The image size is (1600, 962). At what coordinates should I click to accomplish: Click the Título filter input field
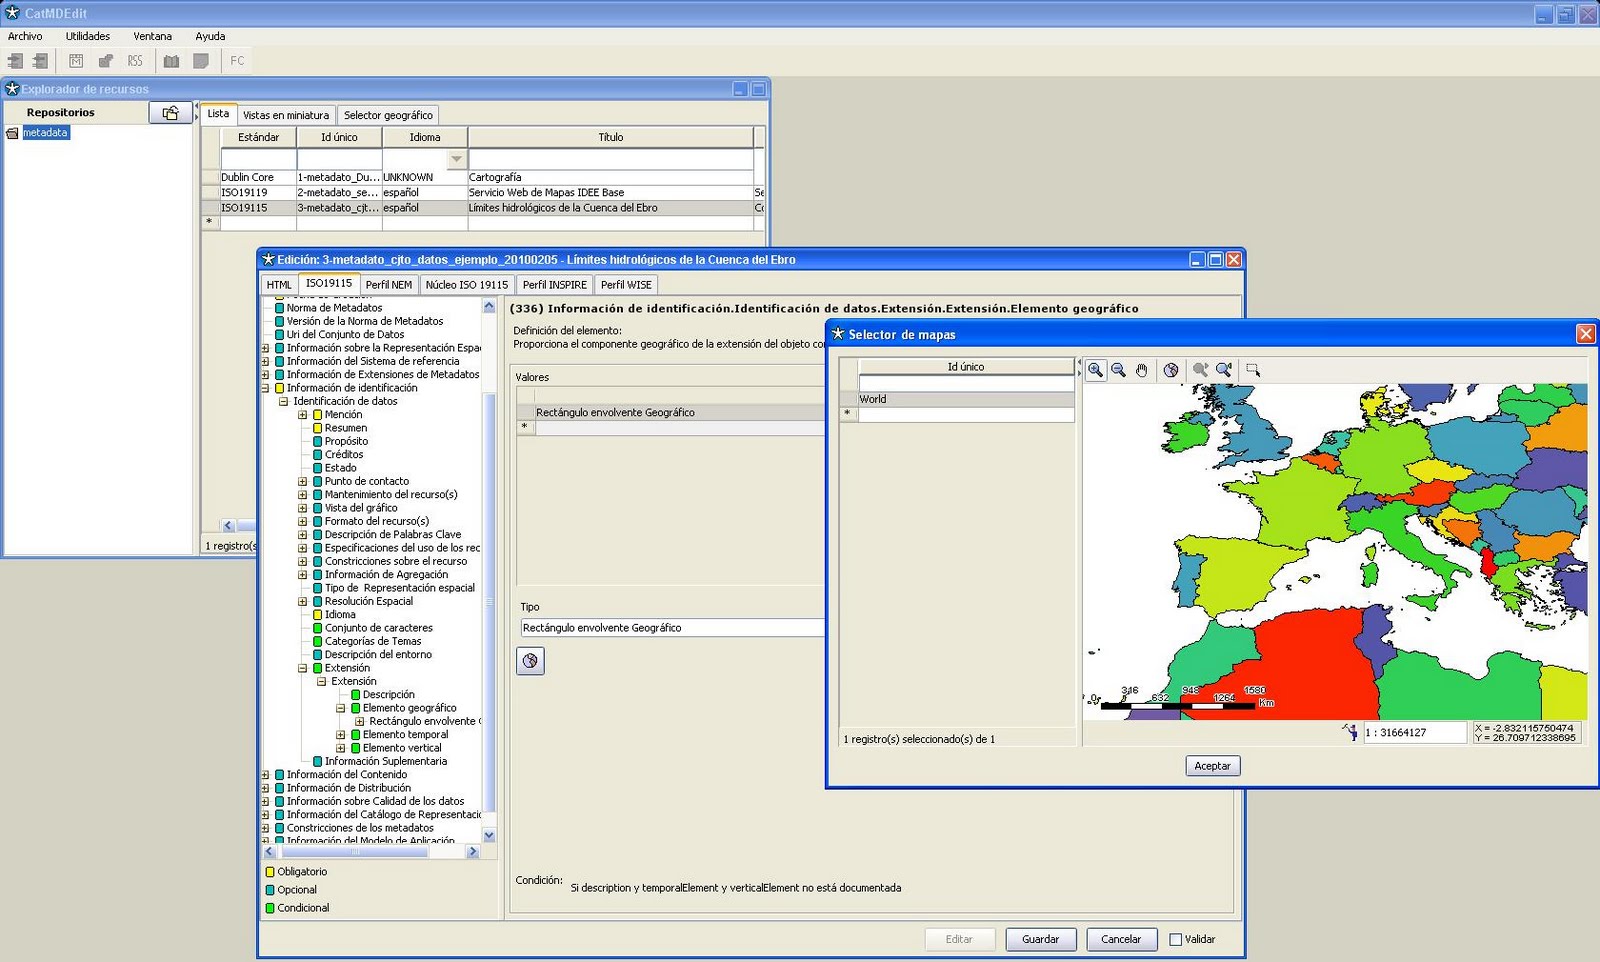click(x=611, y=160)
